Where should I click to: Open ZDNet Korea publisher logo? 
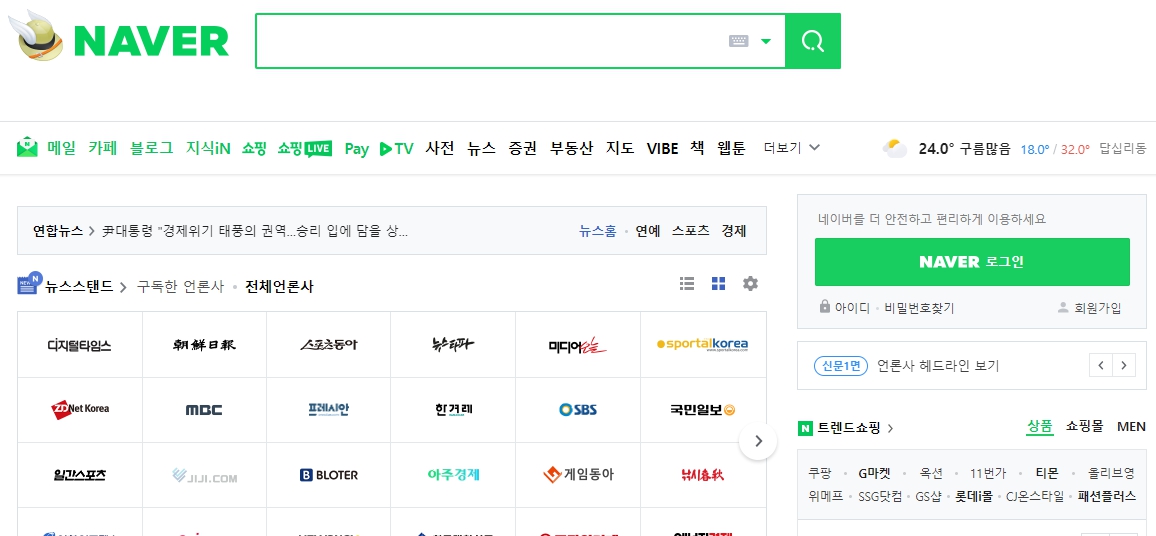pyautogui.click(x=80, y=408)
